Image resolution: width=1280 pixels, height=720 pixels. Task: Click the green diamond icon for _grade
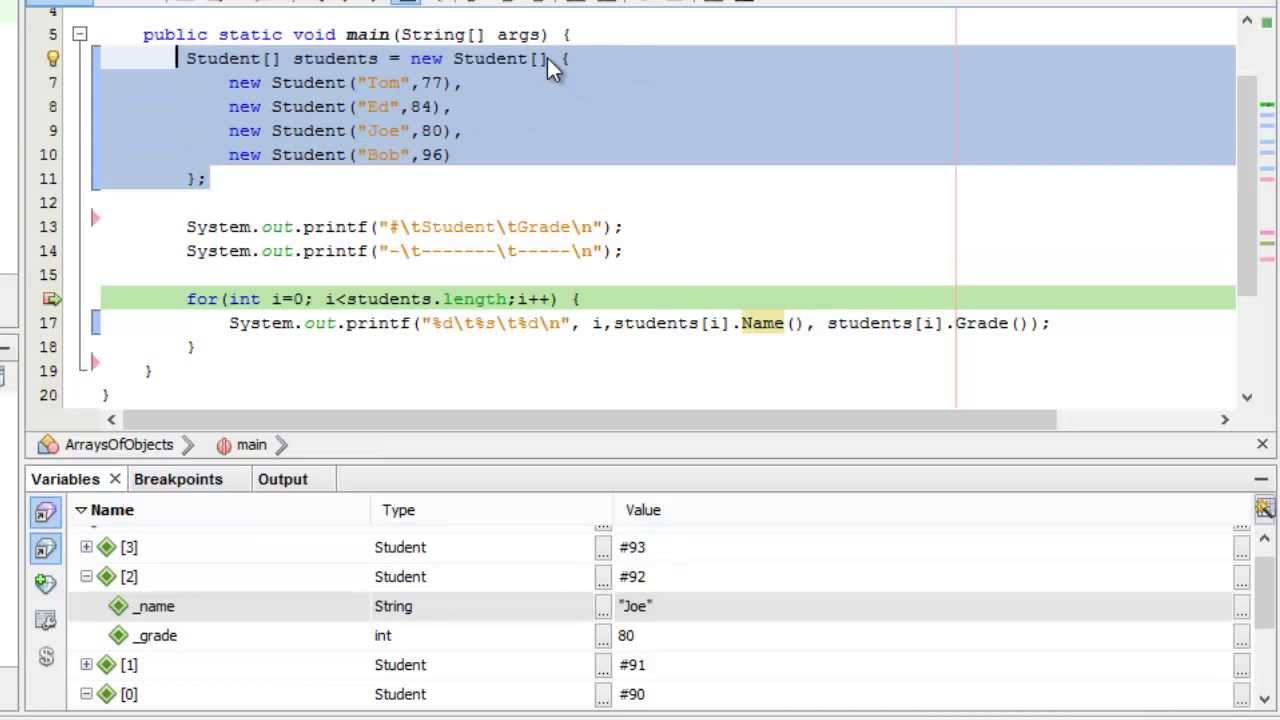tap(119, 635)
